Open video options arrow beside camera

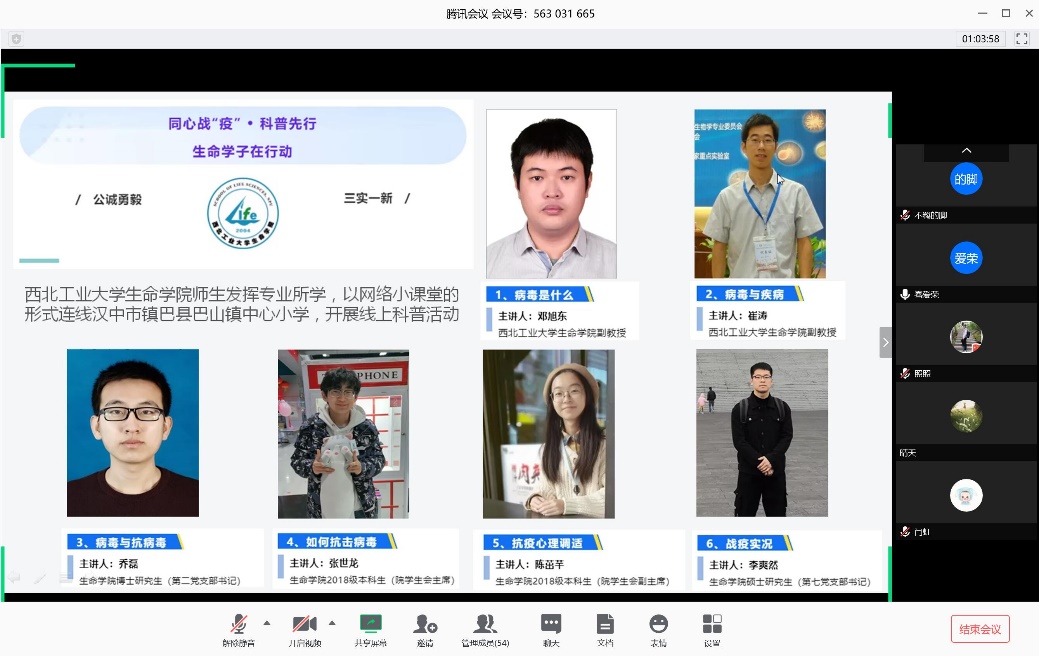pos(332,622)
